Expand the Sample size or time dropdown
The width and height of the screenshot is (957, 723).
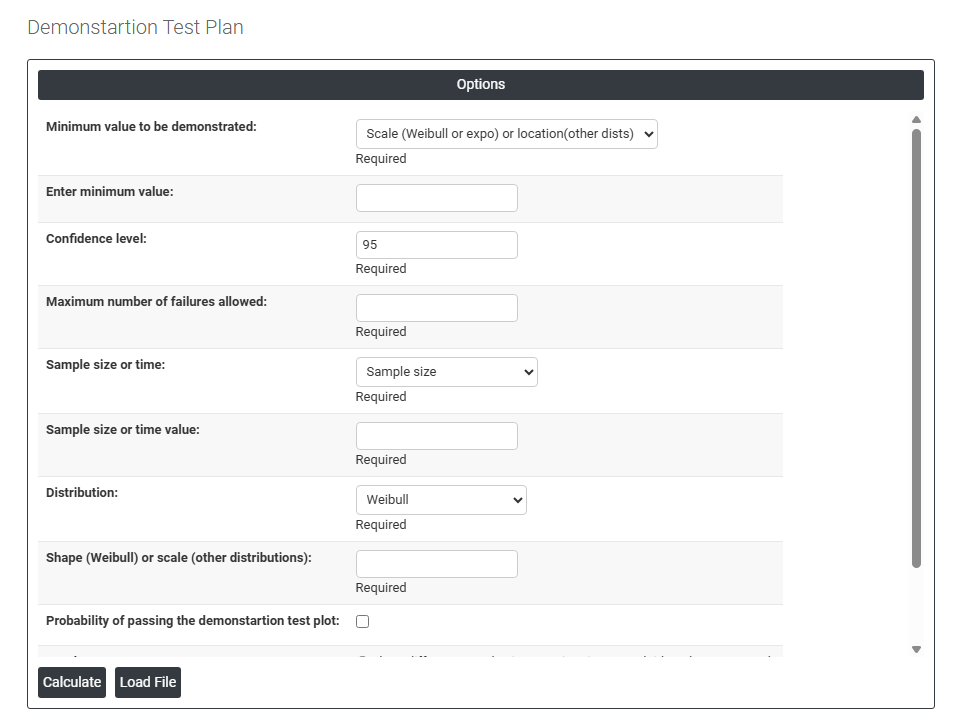446,372
